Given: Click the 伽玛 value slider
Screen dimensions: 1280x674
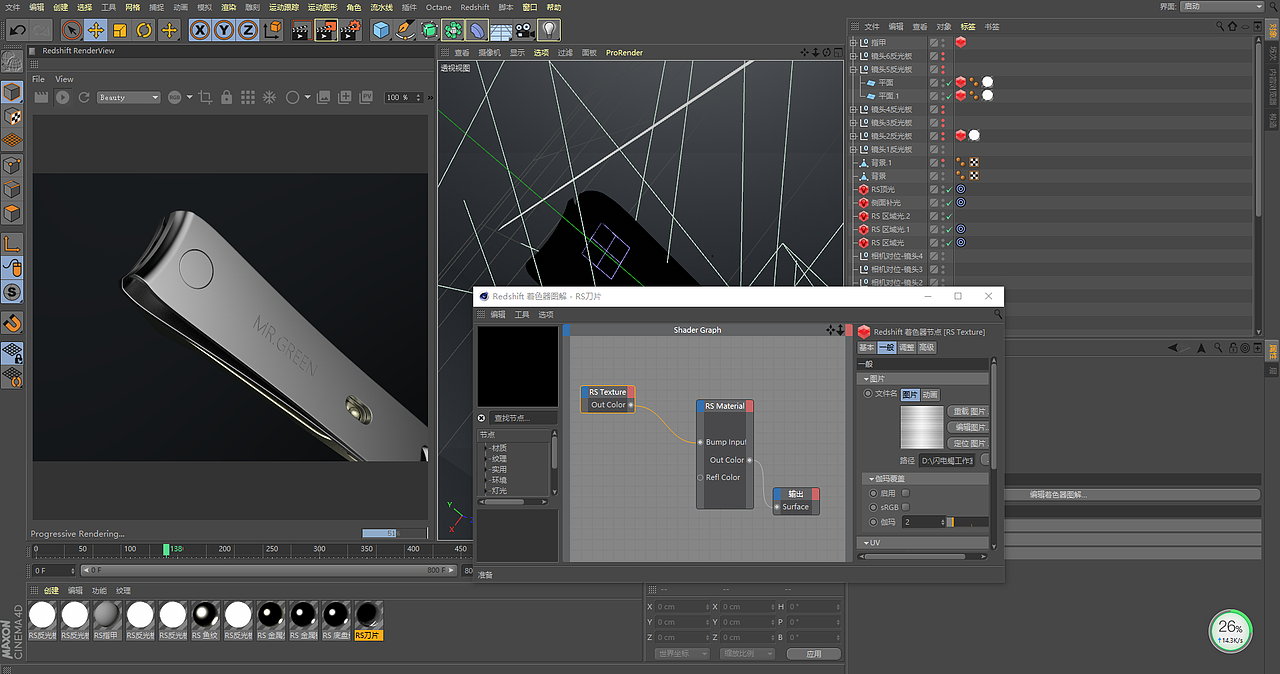Looking at the screenshot, I should (x=969, y=522).
